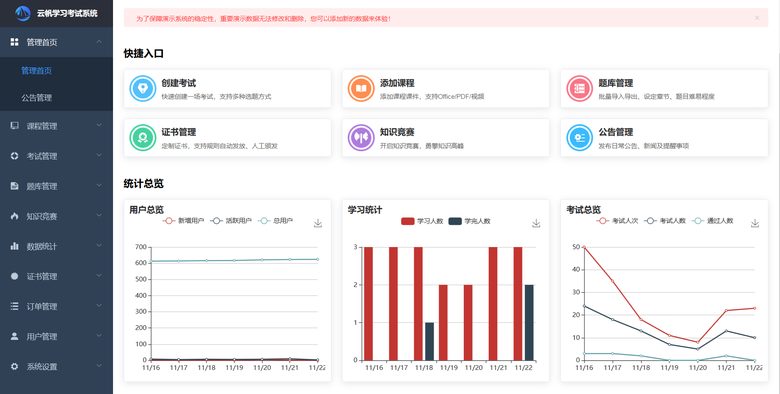Image resolution: width=780 pixels, height=394 pixels.
Task: Open the 课程管理 sidebar menu label
Action: [x=42, y=126]
